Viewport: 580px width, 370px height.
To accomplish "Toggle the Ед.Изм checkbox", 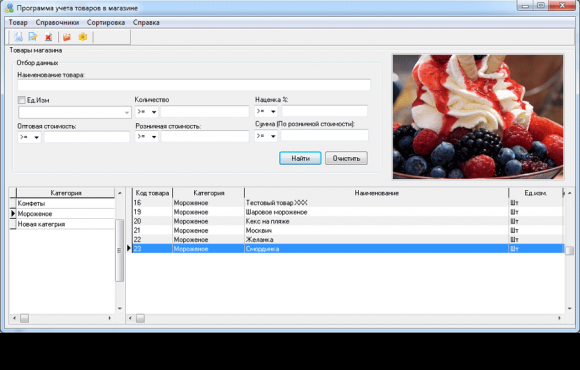I will 21,100.
